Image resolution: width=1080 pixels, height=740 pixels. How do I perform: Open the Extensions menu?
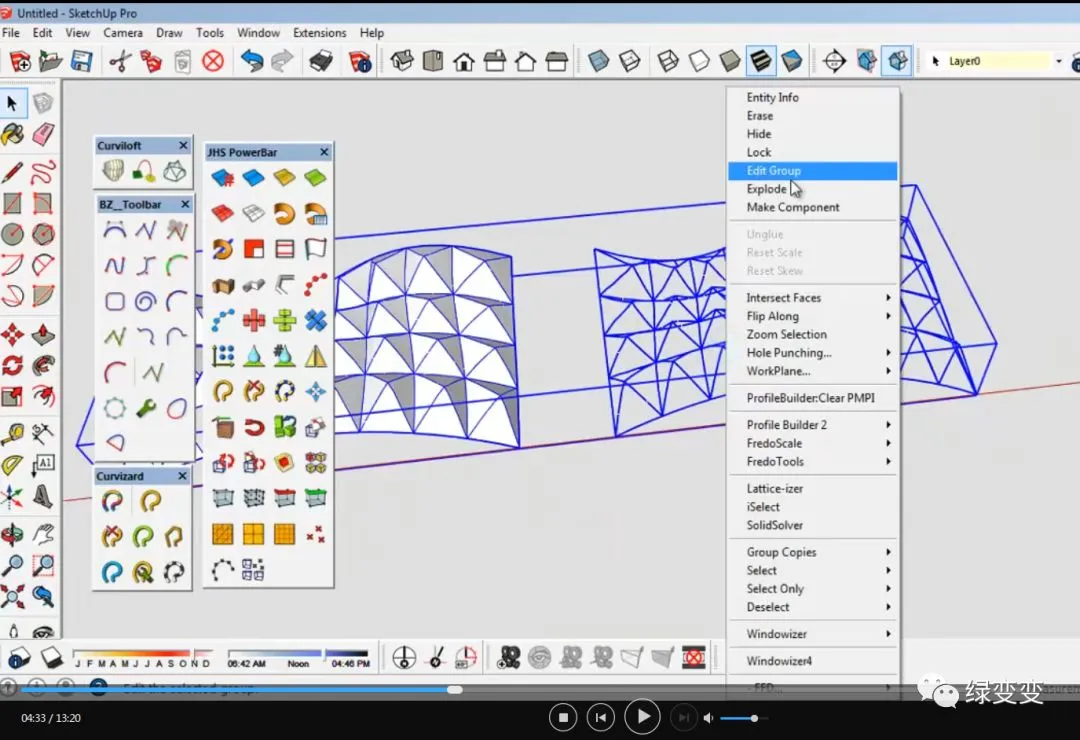320,33
